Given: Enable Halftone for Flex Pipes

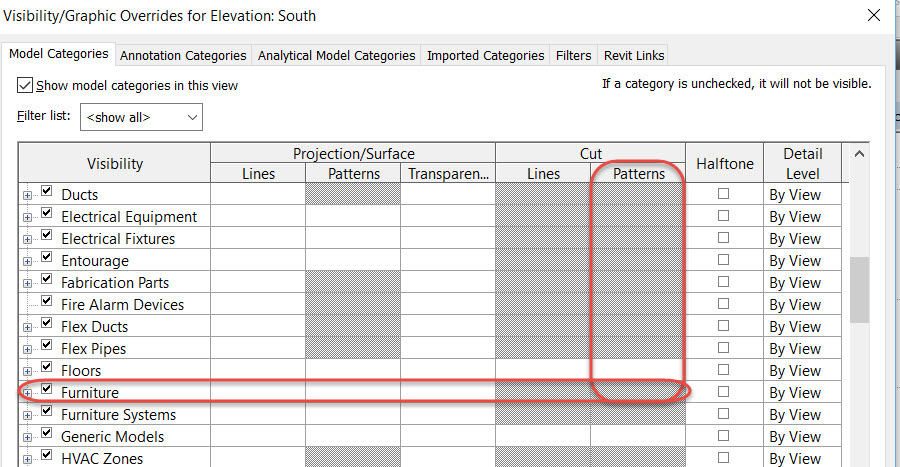Looking at the screenshot, I should (723, 348).
